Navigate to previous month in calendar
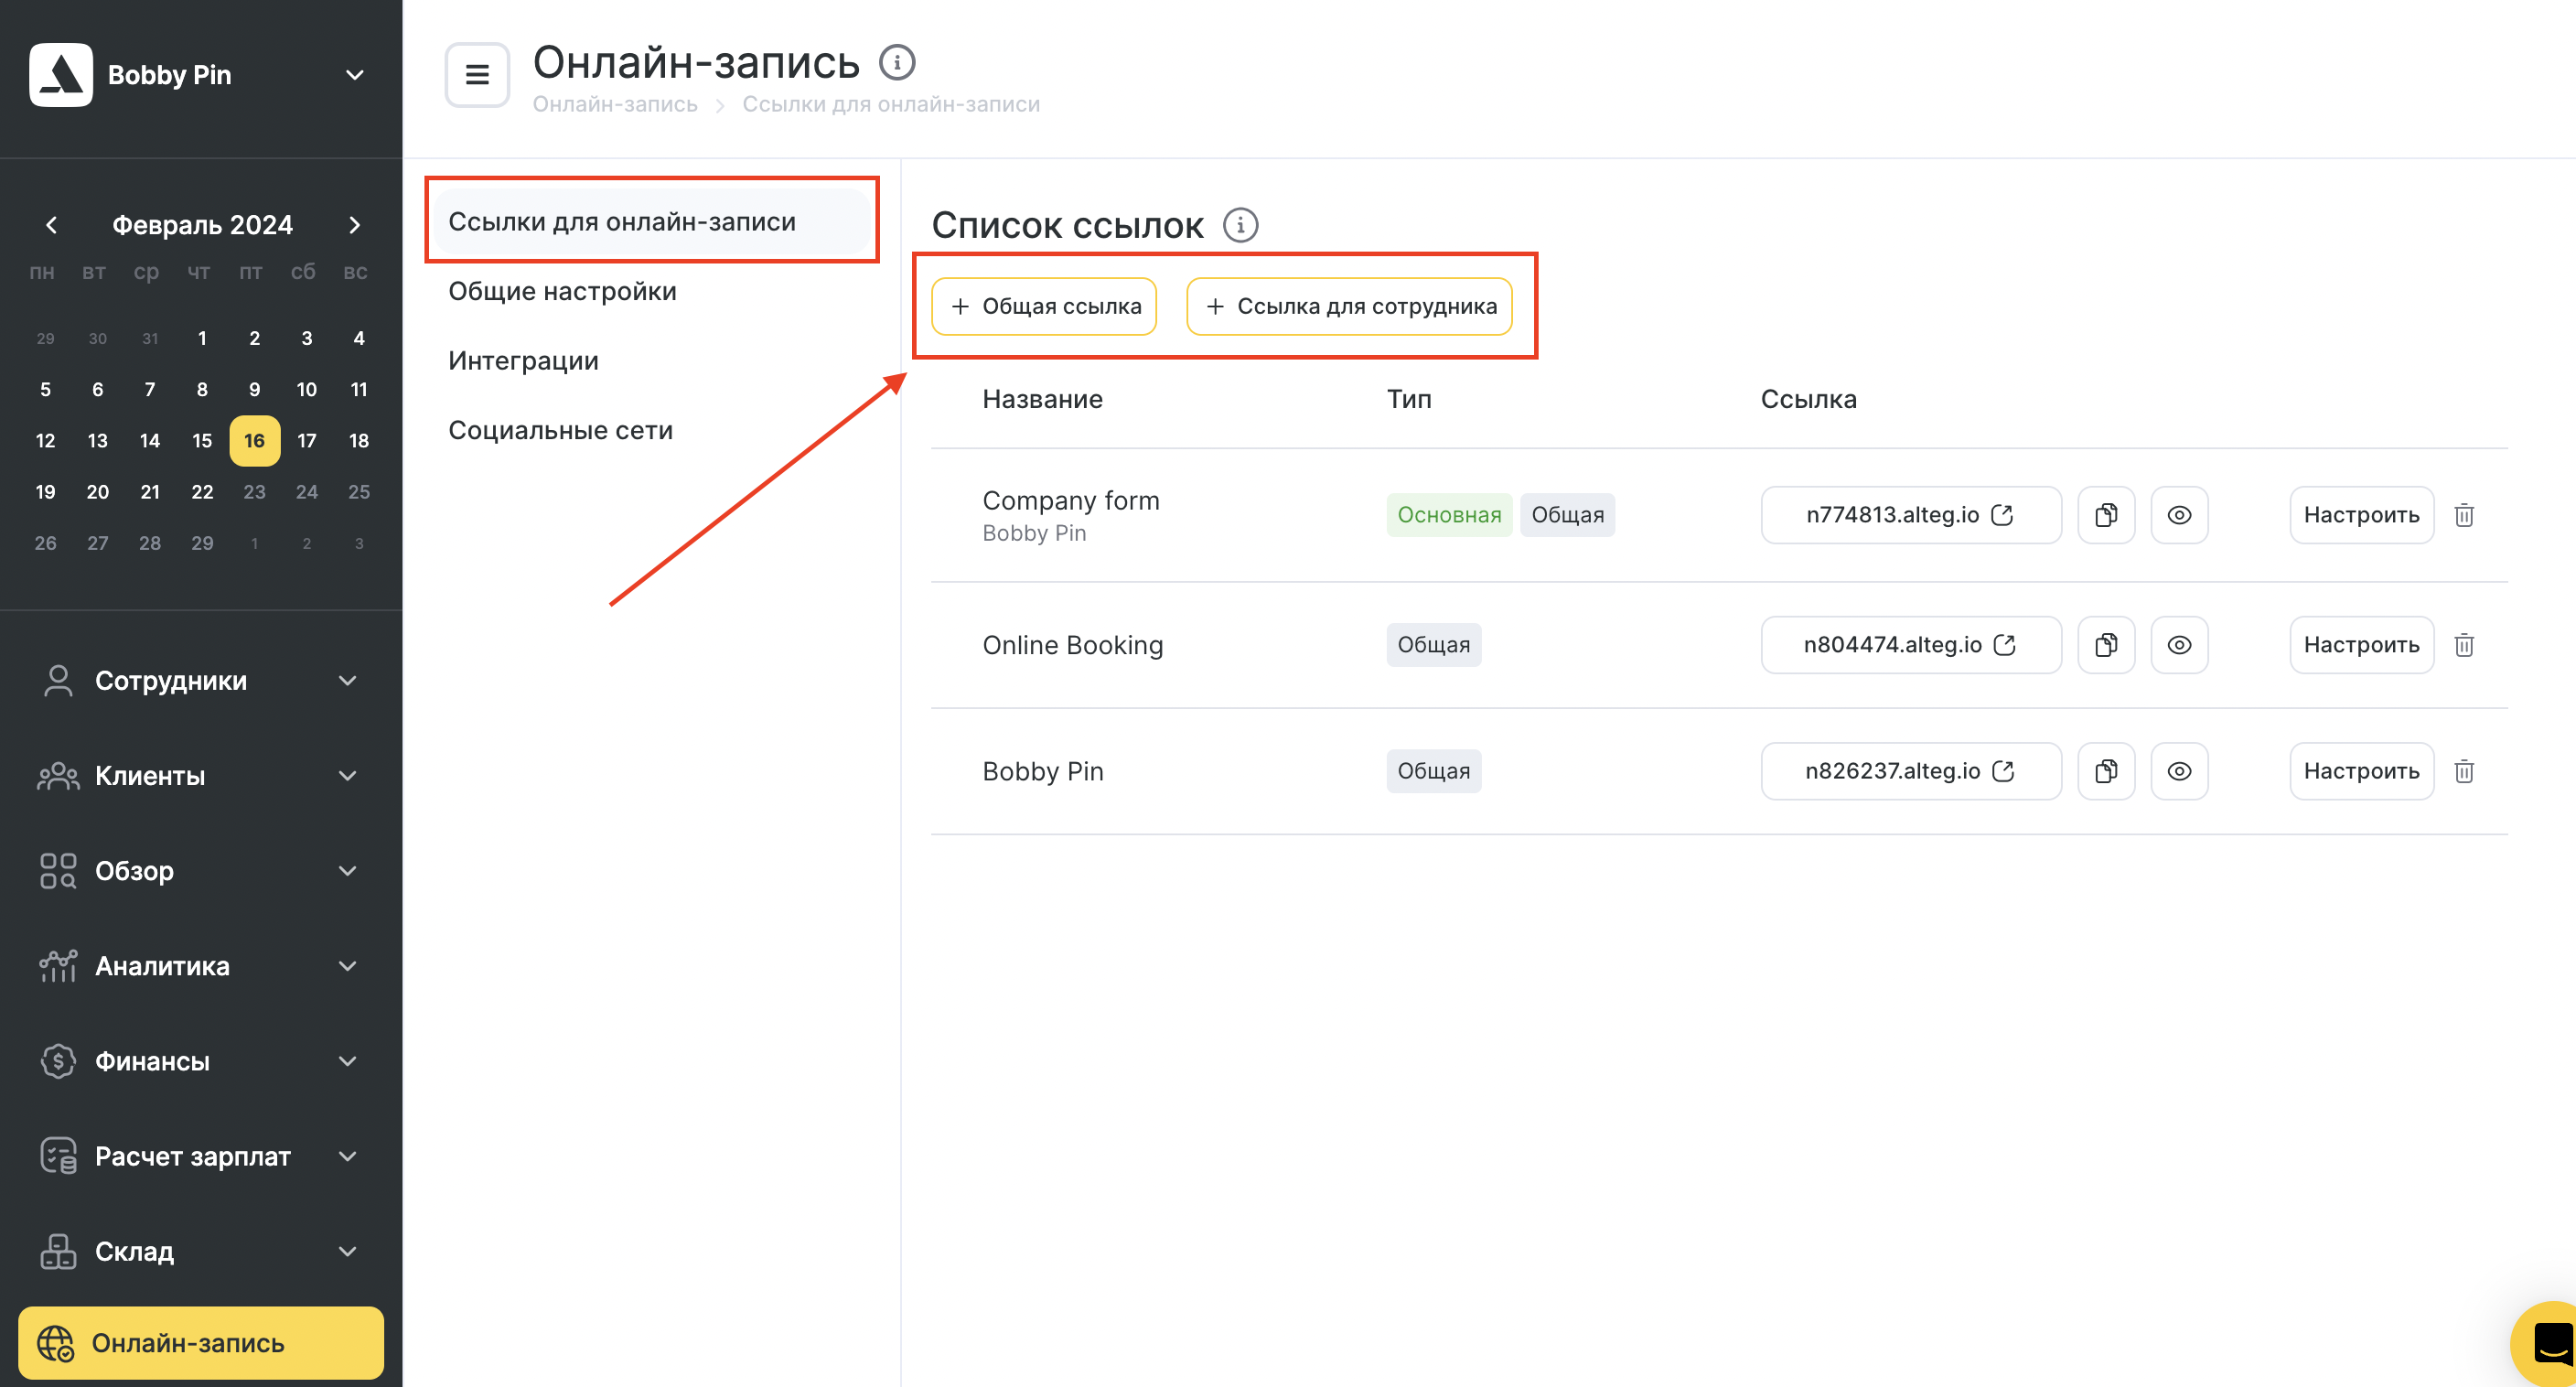 pyautogui.click(x=51, y=224)
